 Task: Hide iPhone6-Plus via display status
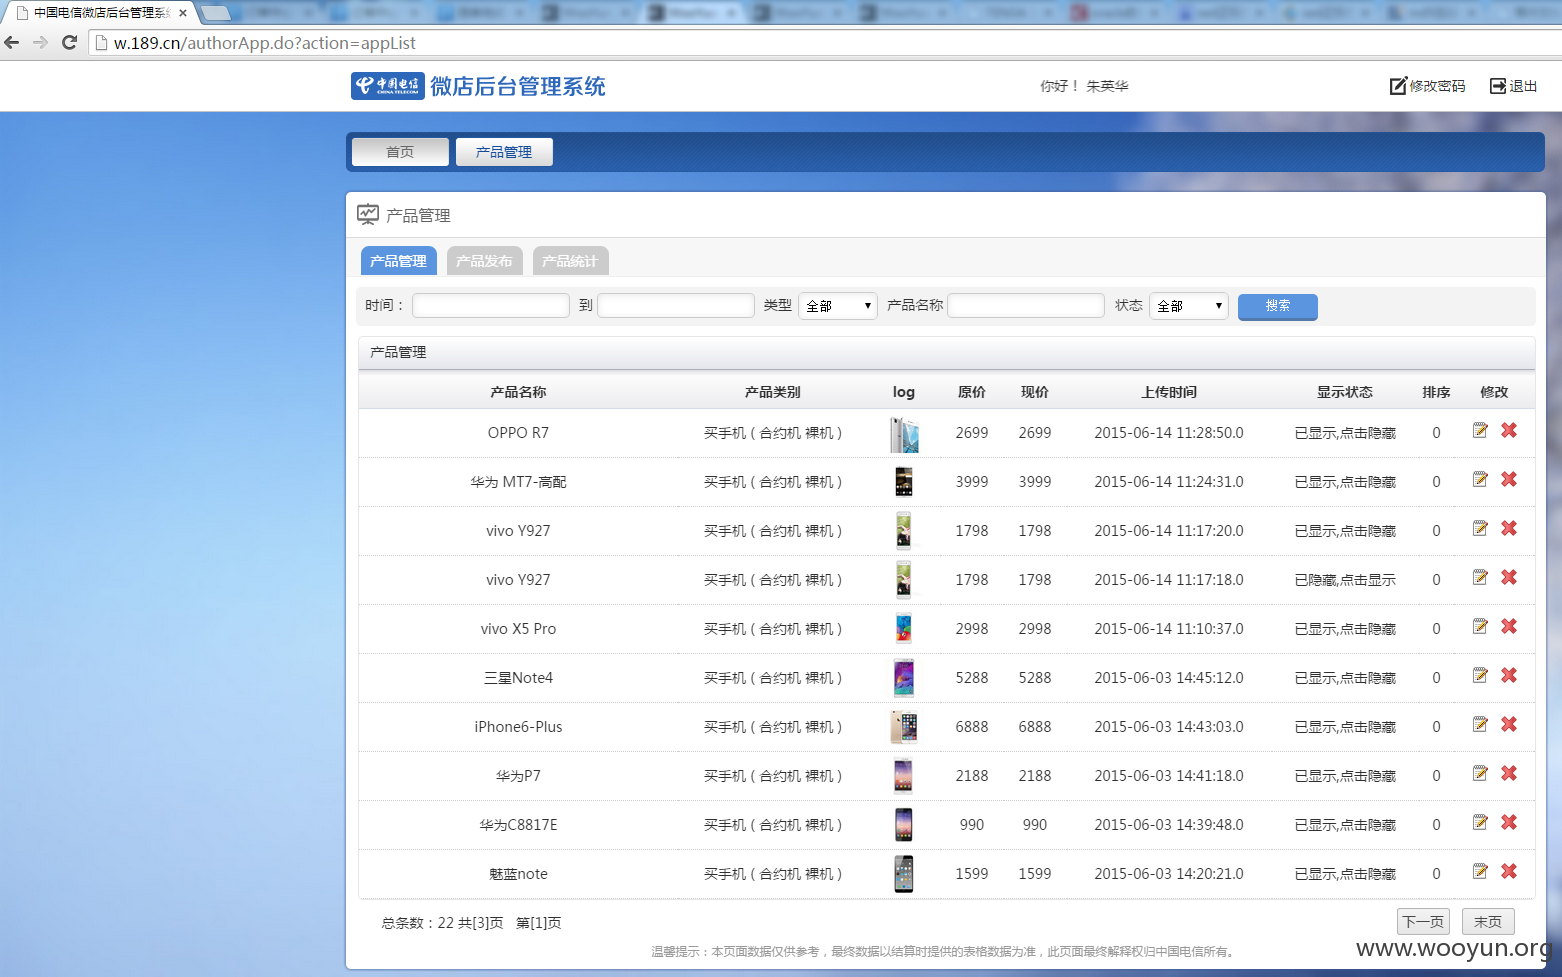pyautogui.click(x=1345, y=727)
